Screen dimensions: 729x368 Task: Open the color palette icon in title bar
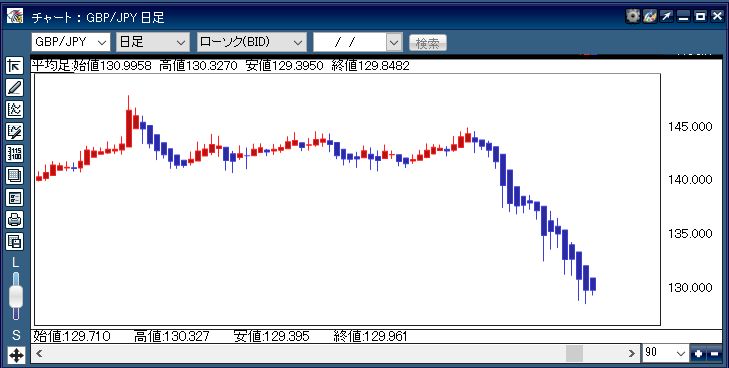pyautogui.click(x=649, y=17)
